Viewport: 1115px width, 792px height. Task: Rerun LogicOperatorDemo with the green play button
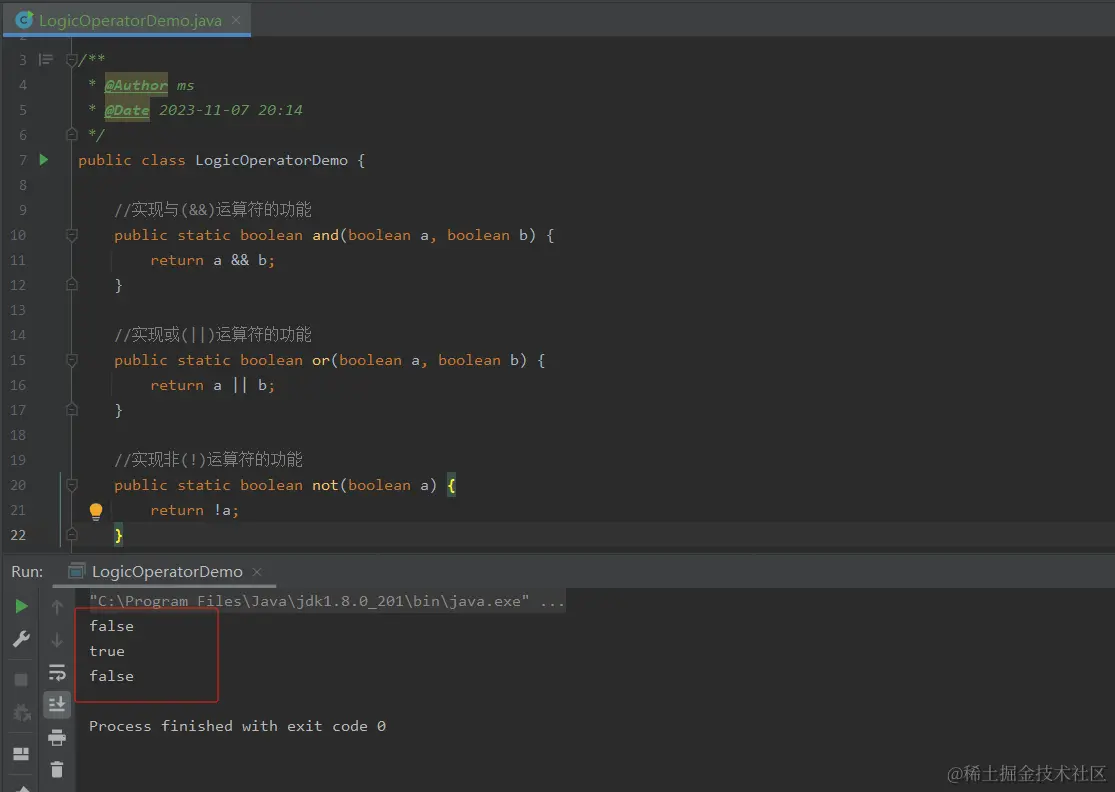(x=21, y=606)
